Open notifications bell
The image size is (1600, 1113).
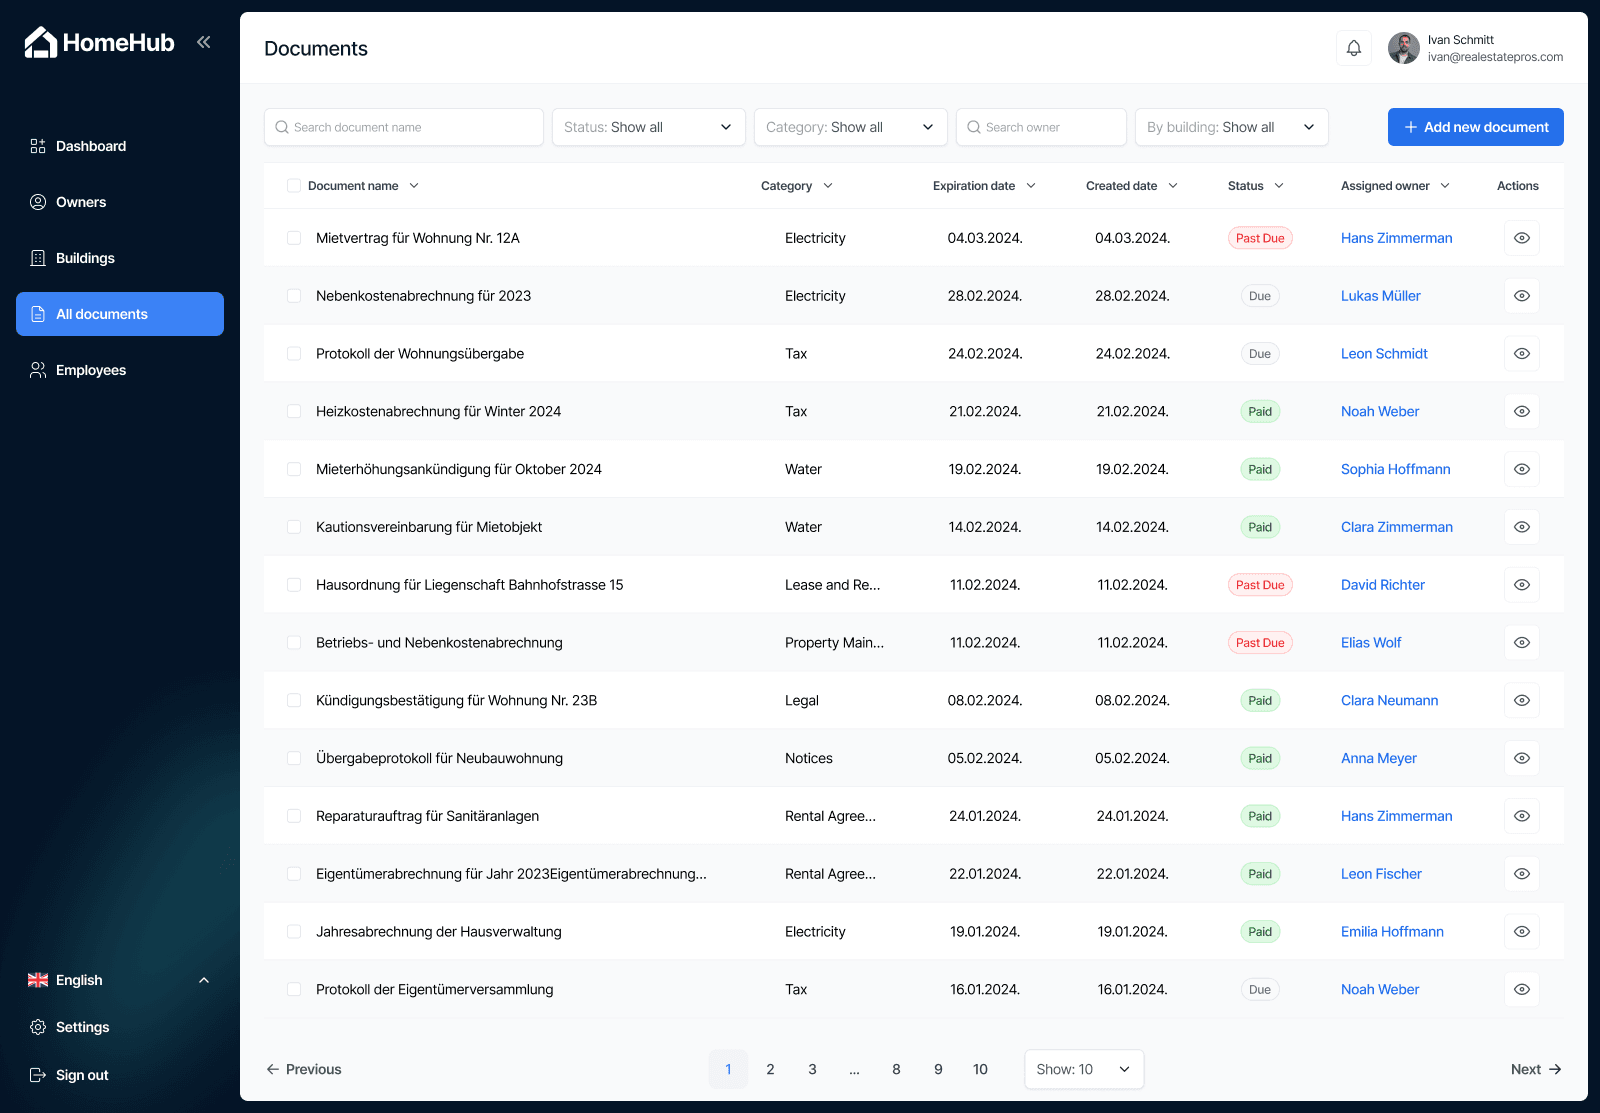(x=1354, y=48)
